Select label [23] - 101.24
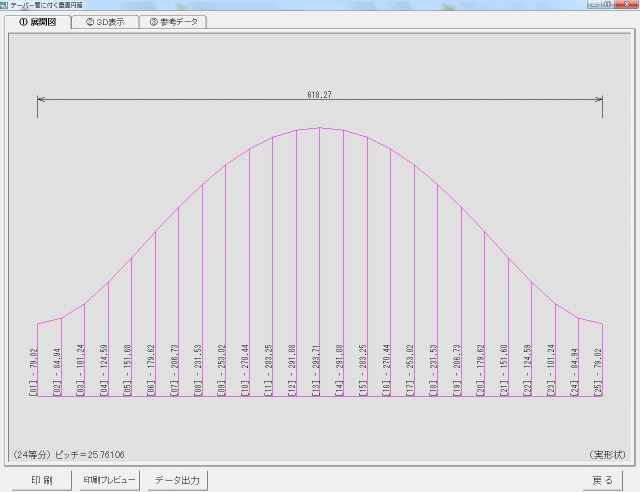This screenshot has height=492, width=640. click(x=551, y=370)
